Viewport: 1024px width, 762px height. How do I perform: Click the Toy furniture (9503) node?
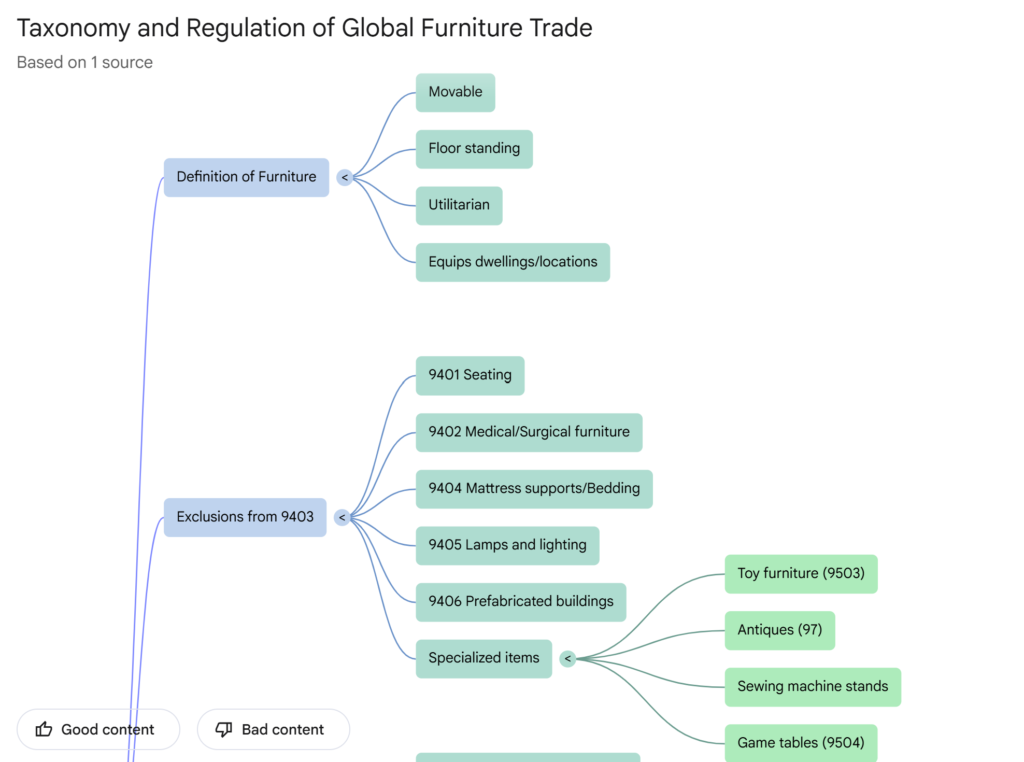(x=800, y=574)
